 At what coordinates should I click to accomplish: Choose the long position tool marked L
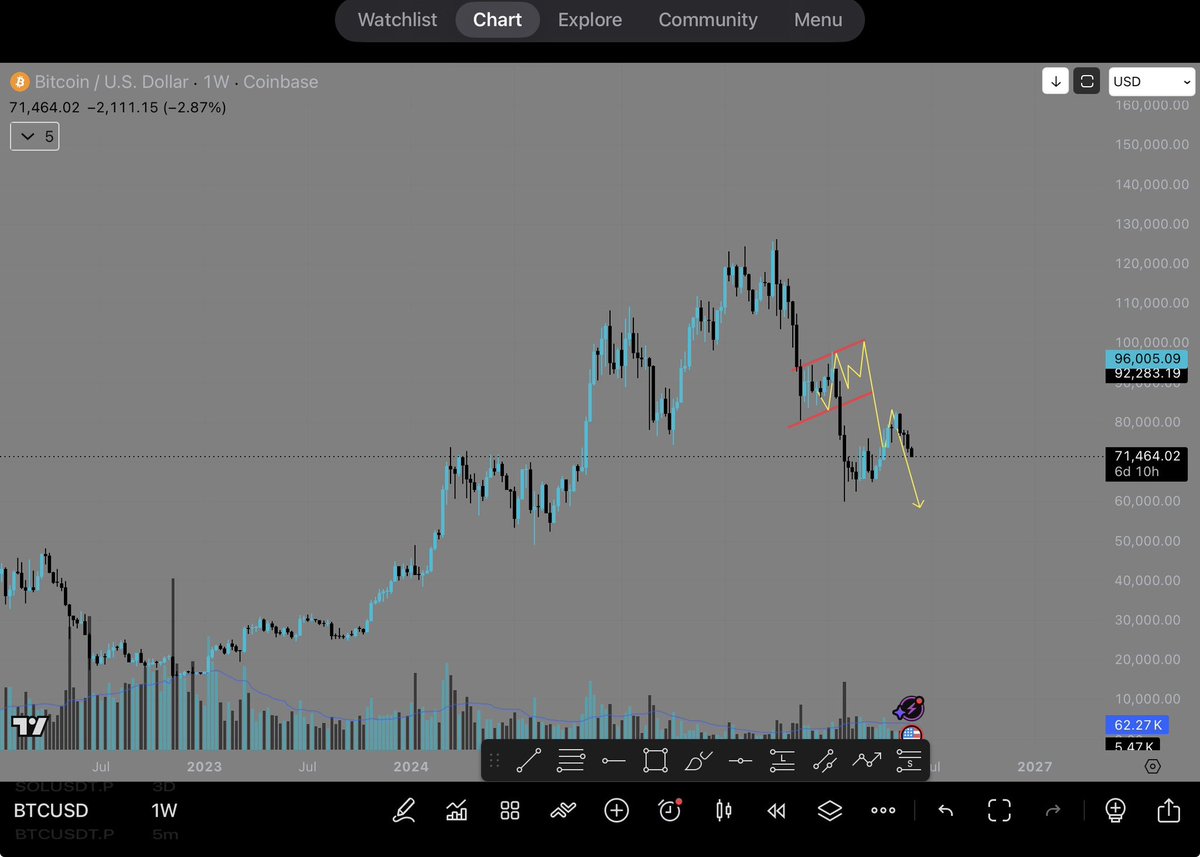(x=782, y=761)
